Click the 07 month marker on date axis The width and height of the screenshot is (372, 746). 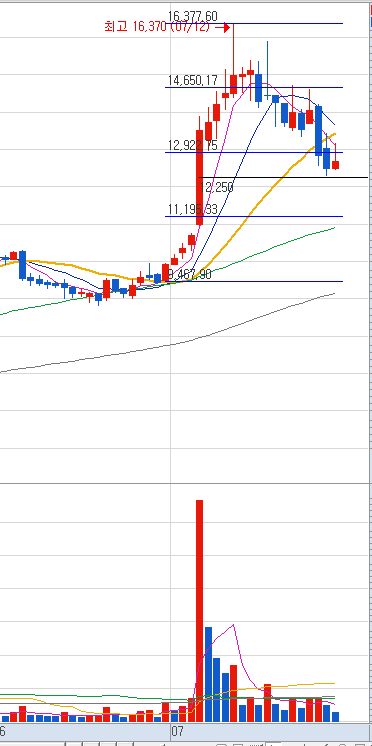click(176, 729)
